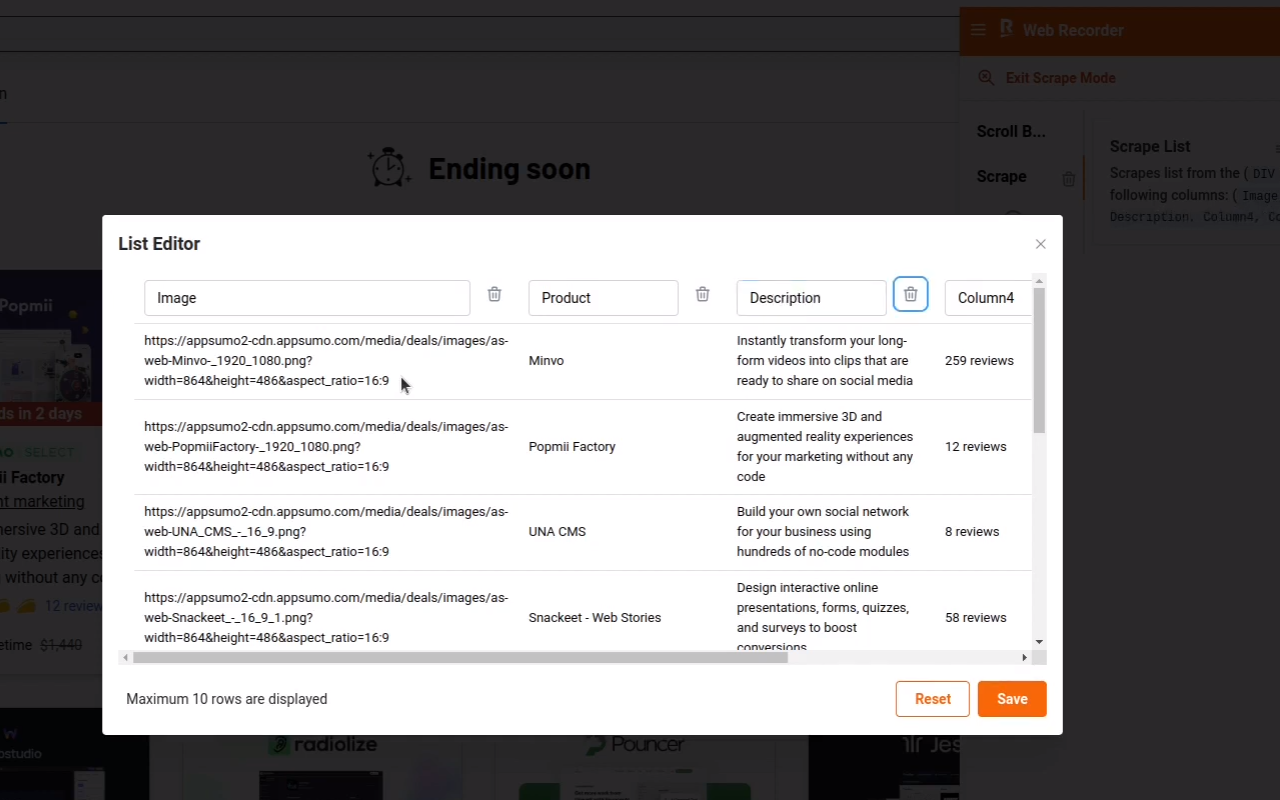
Task: Select the Scrape step in Web Recorder
Action: point(1001,176)
